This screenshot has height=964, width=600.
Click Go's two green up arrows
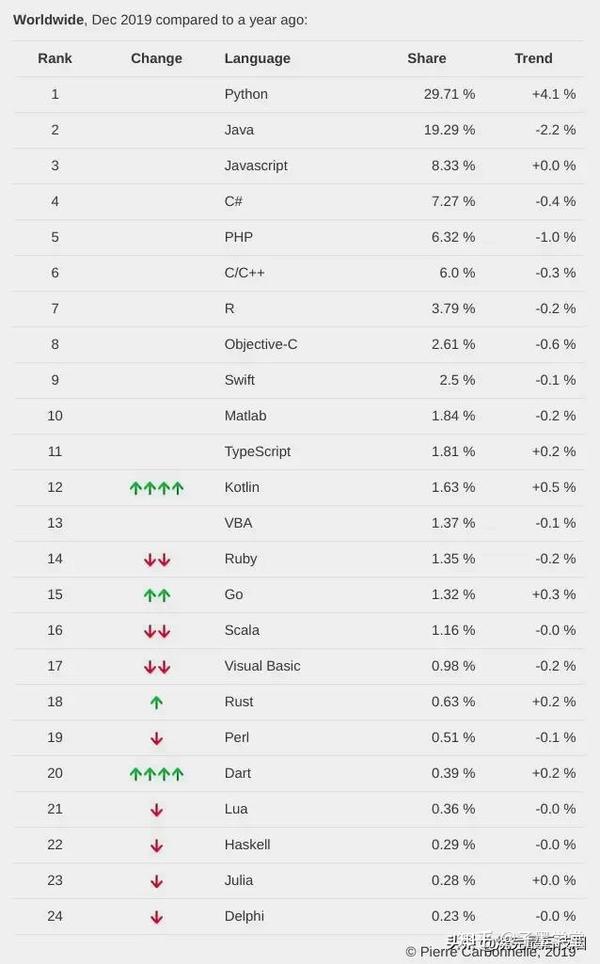157,595
